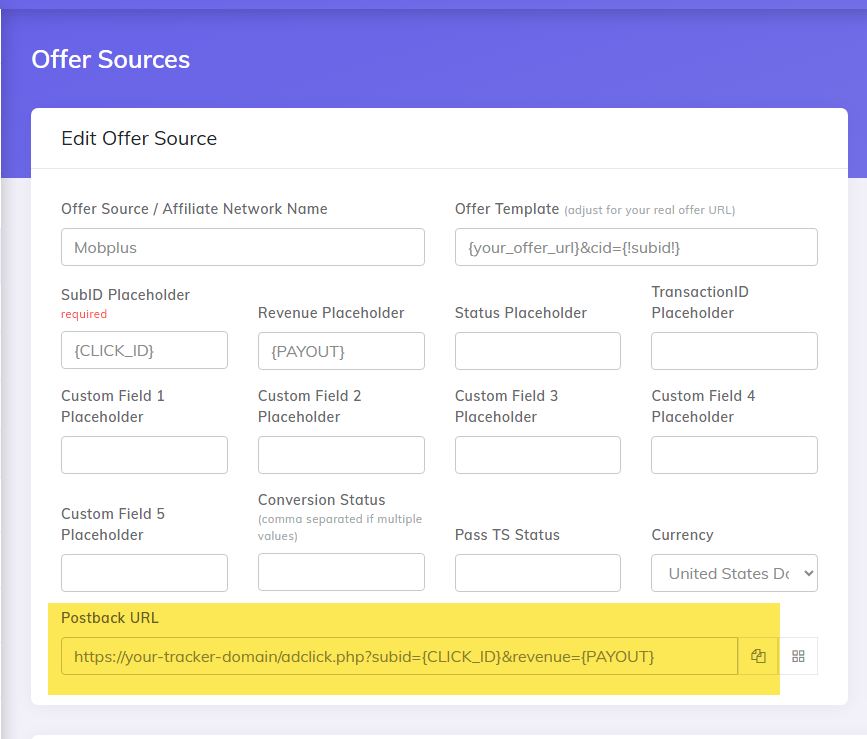This screenshot has width=867, height=739.
Task: Click the Conversion Status input field
Action: pos(341,573)
